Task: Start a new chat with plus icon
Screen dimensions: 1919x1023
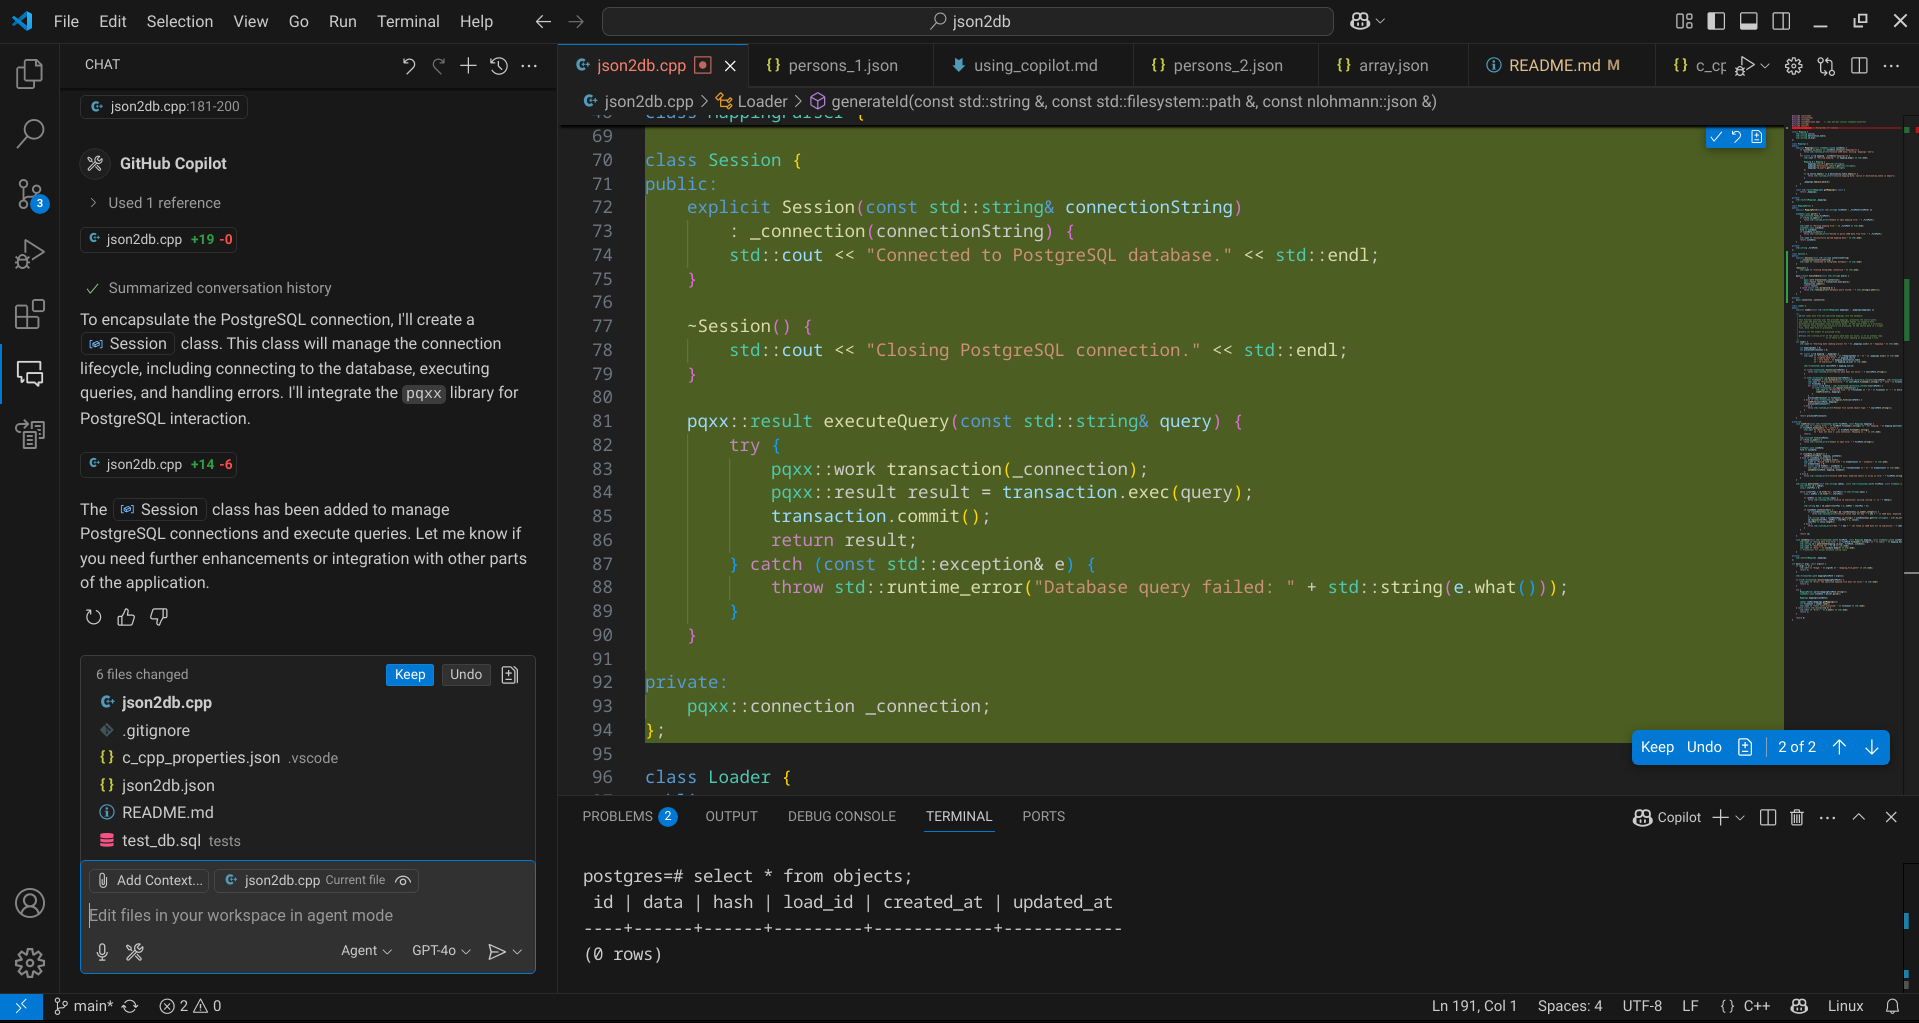Action: click(x=468, y=65)
